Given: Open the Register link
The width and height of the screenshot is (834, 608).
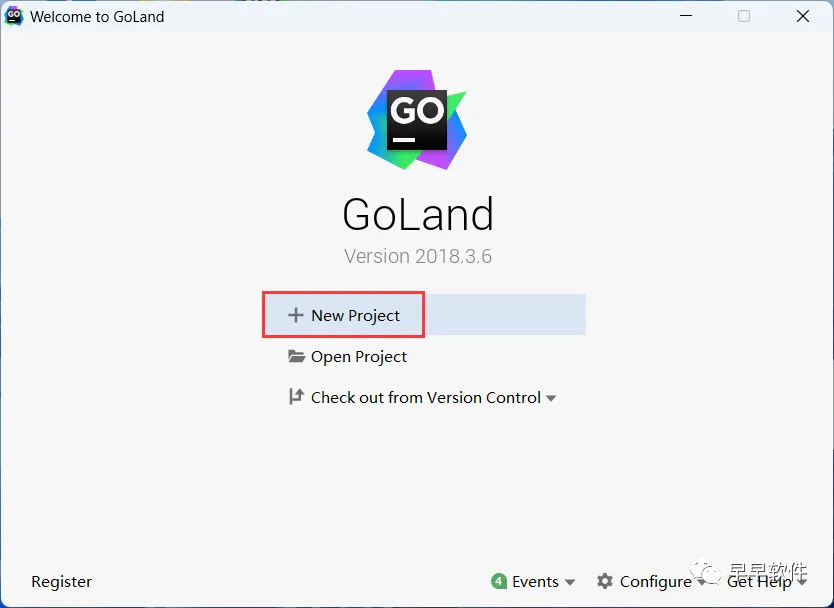Looking at the screenshot, I should click(x=62, y=581).
